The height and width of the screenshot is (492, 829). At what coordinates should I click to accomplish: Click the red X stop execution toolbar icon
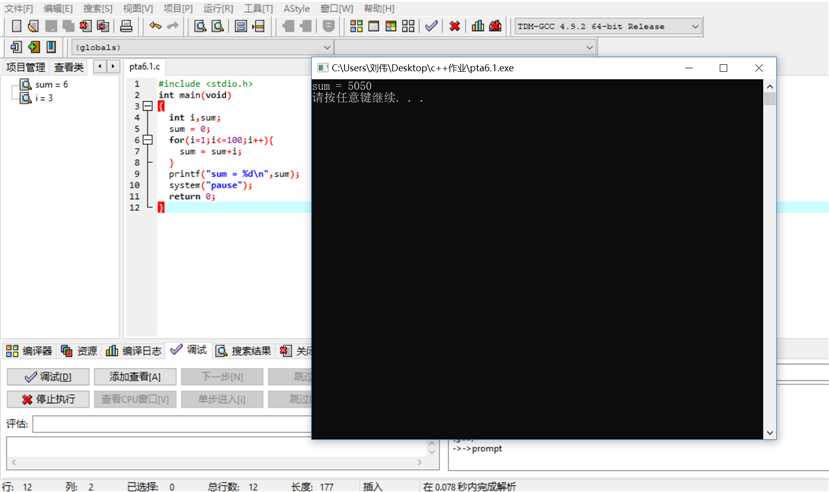[454, 26]
